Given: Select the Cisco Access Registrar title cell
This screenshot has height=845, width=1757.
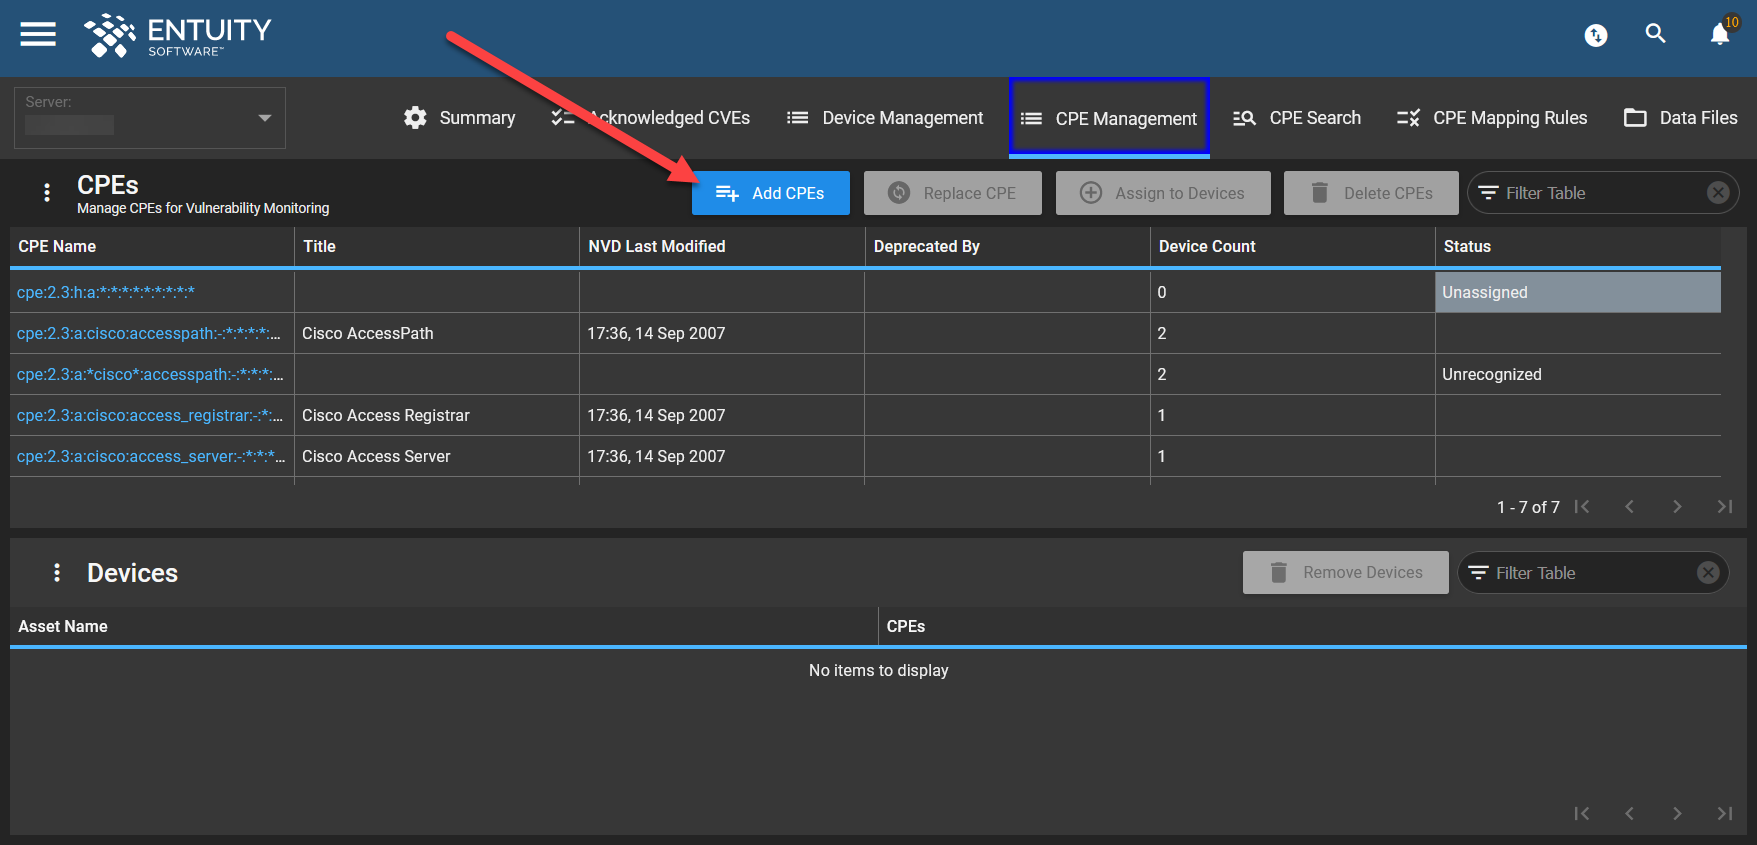Looking at the screenshot, I should [437, 415].
